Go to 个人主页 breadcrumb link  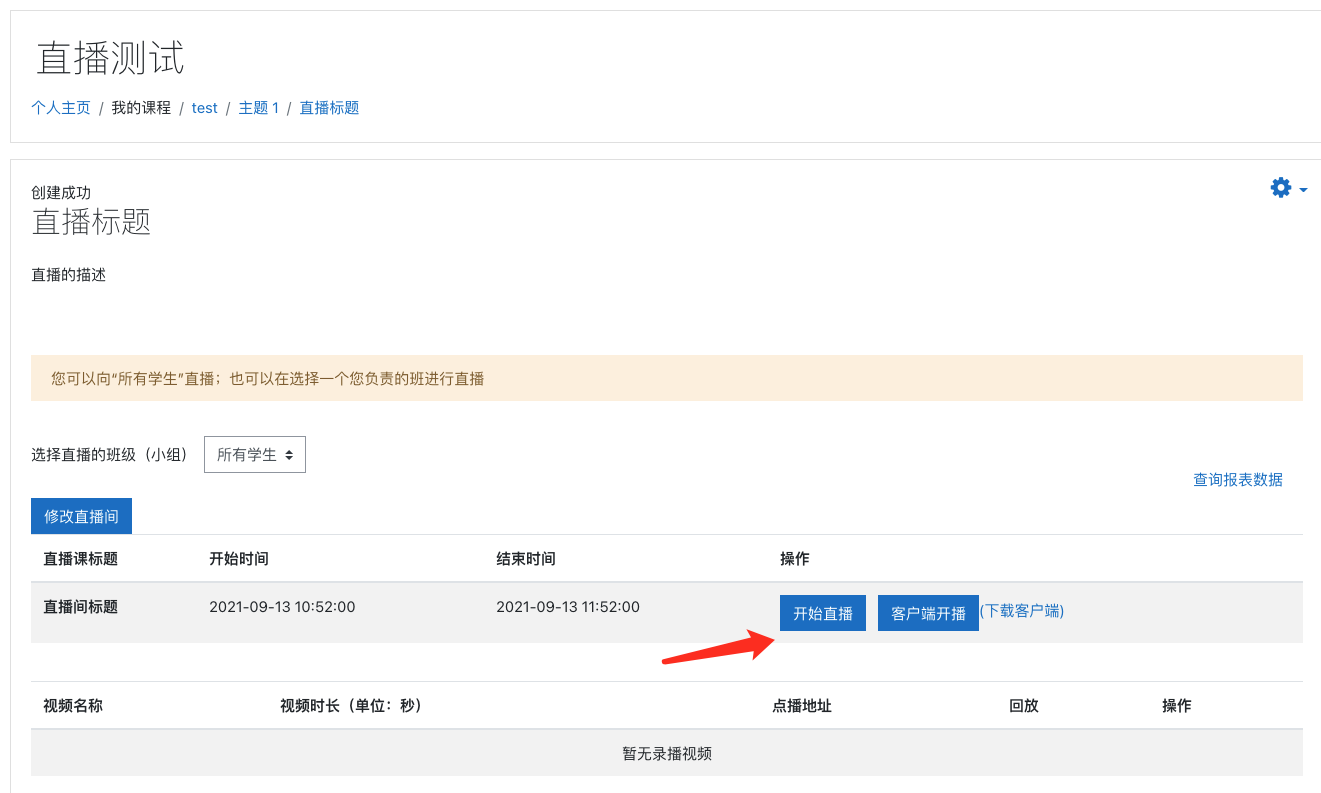click(x=61, y=107)
